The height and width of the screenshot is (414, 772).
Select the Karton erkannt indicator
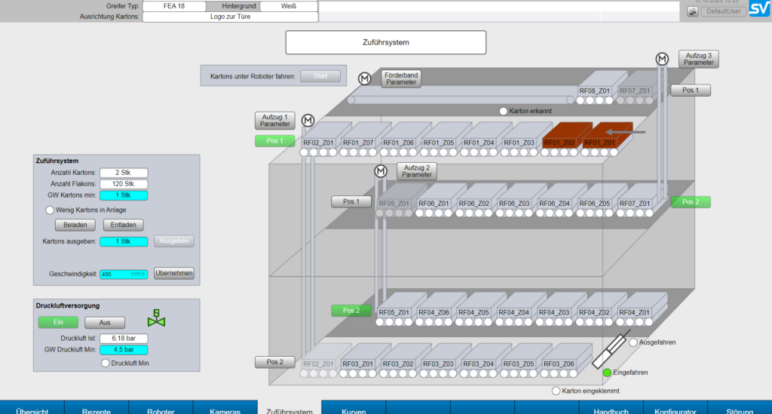click(x=503, y=111)
